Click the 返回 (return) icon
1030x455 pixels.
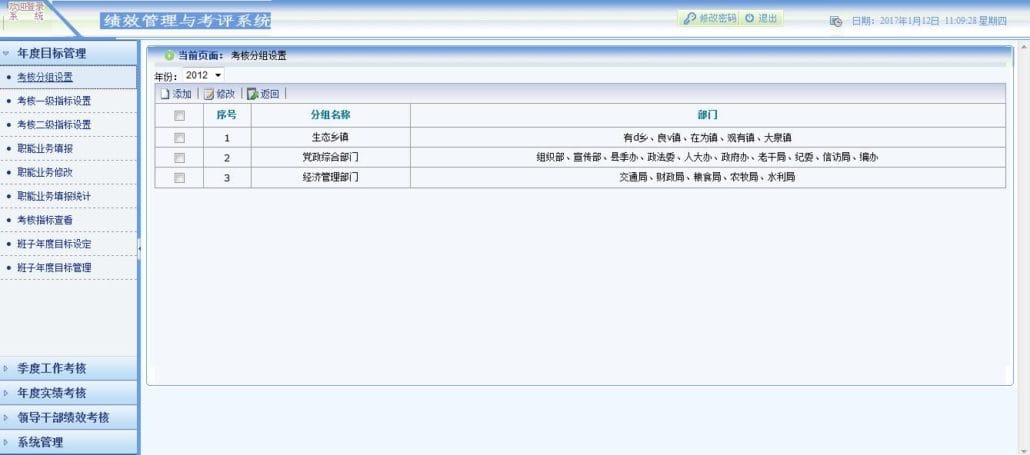pos(252,94)
